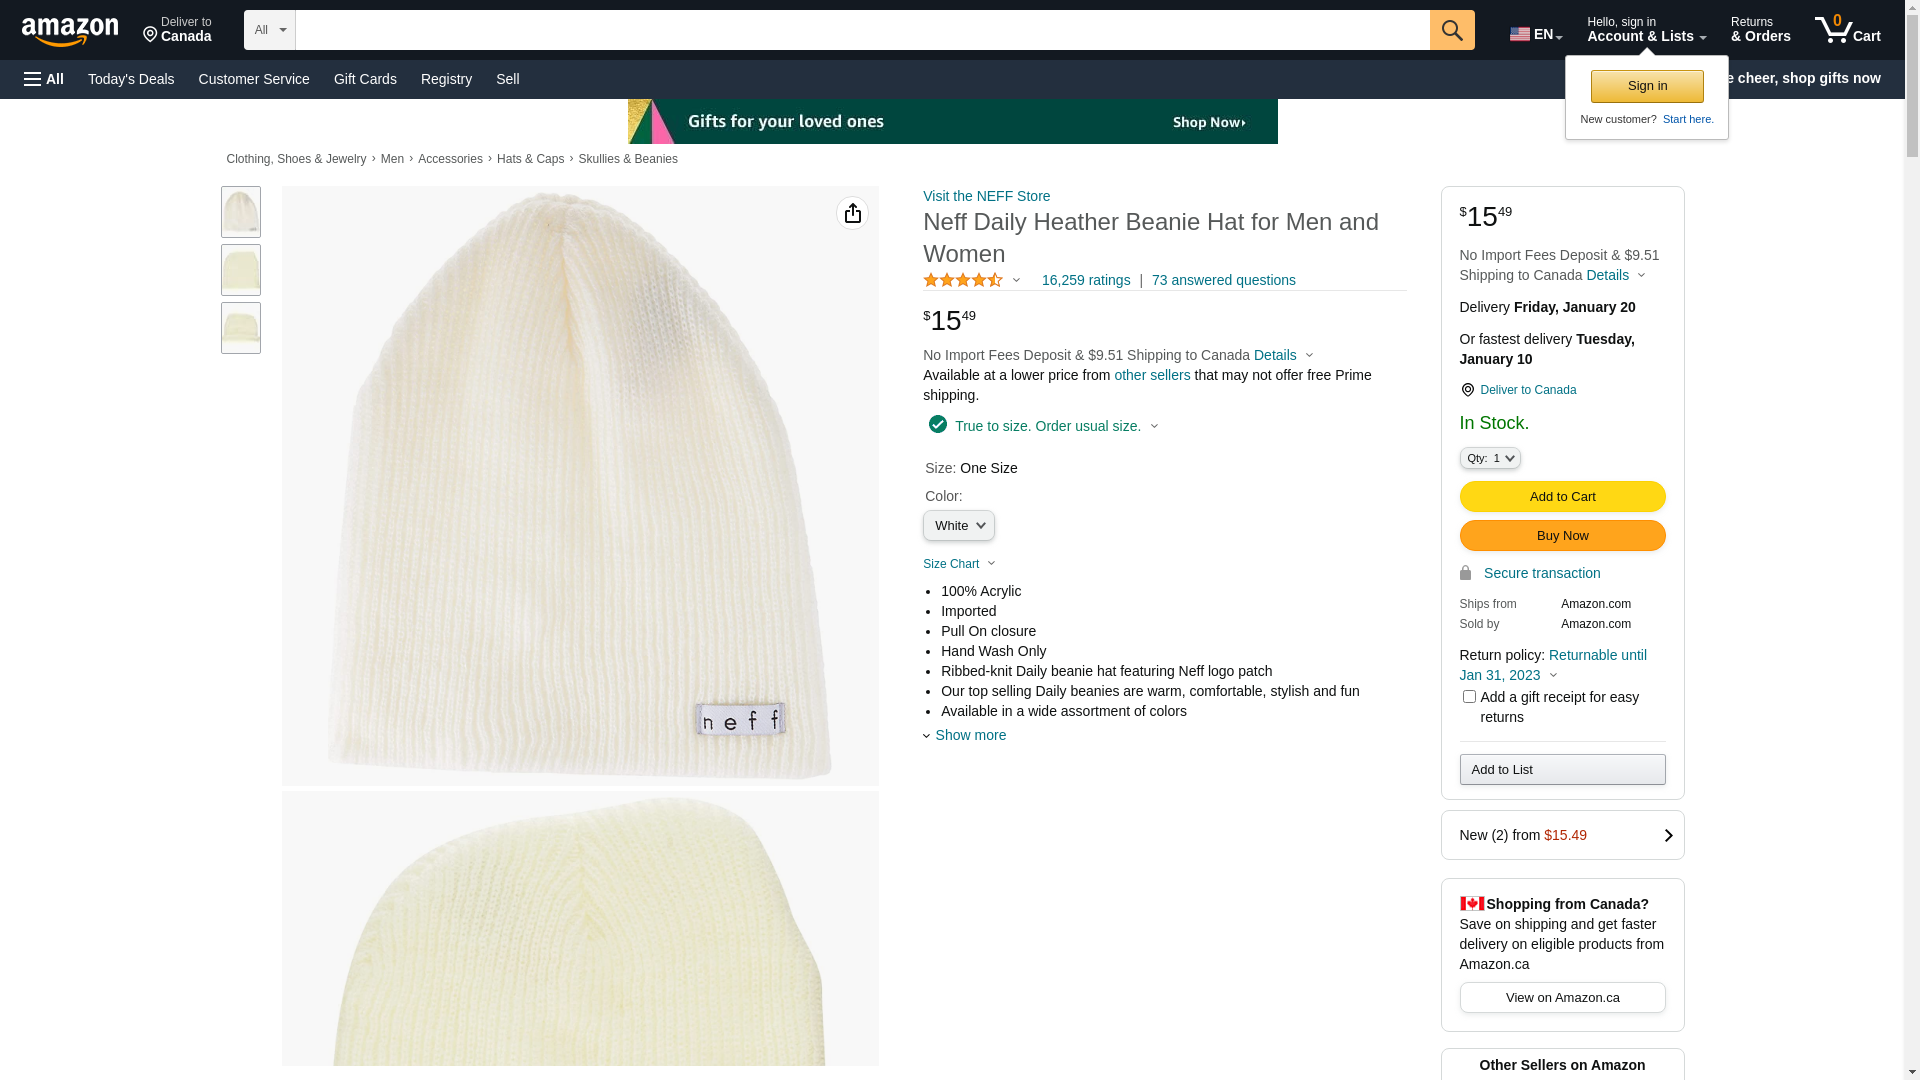
Task: Open the search category All dropdown
Action: coord(269,30)
